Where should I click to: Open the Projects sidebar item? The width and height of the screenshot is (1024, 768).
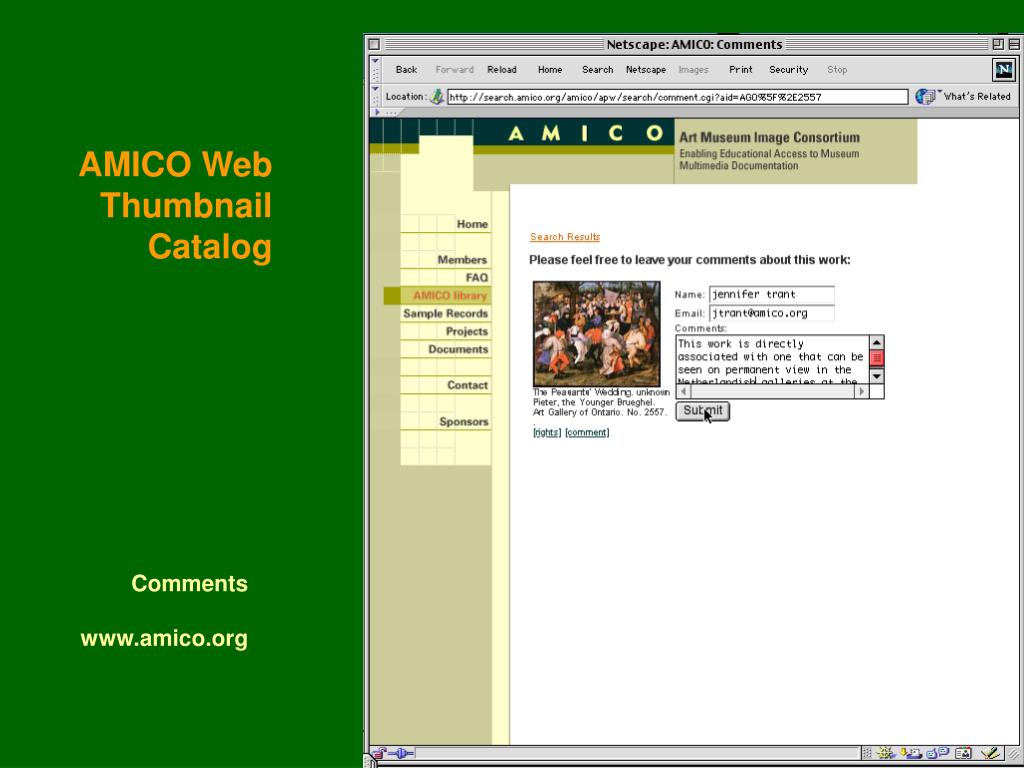pyautogui.click(x=467, y=332)
